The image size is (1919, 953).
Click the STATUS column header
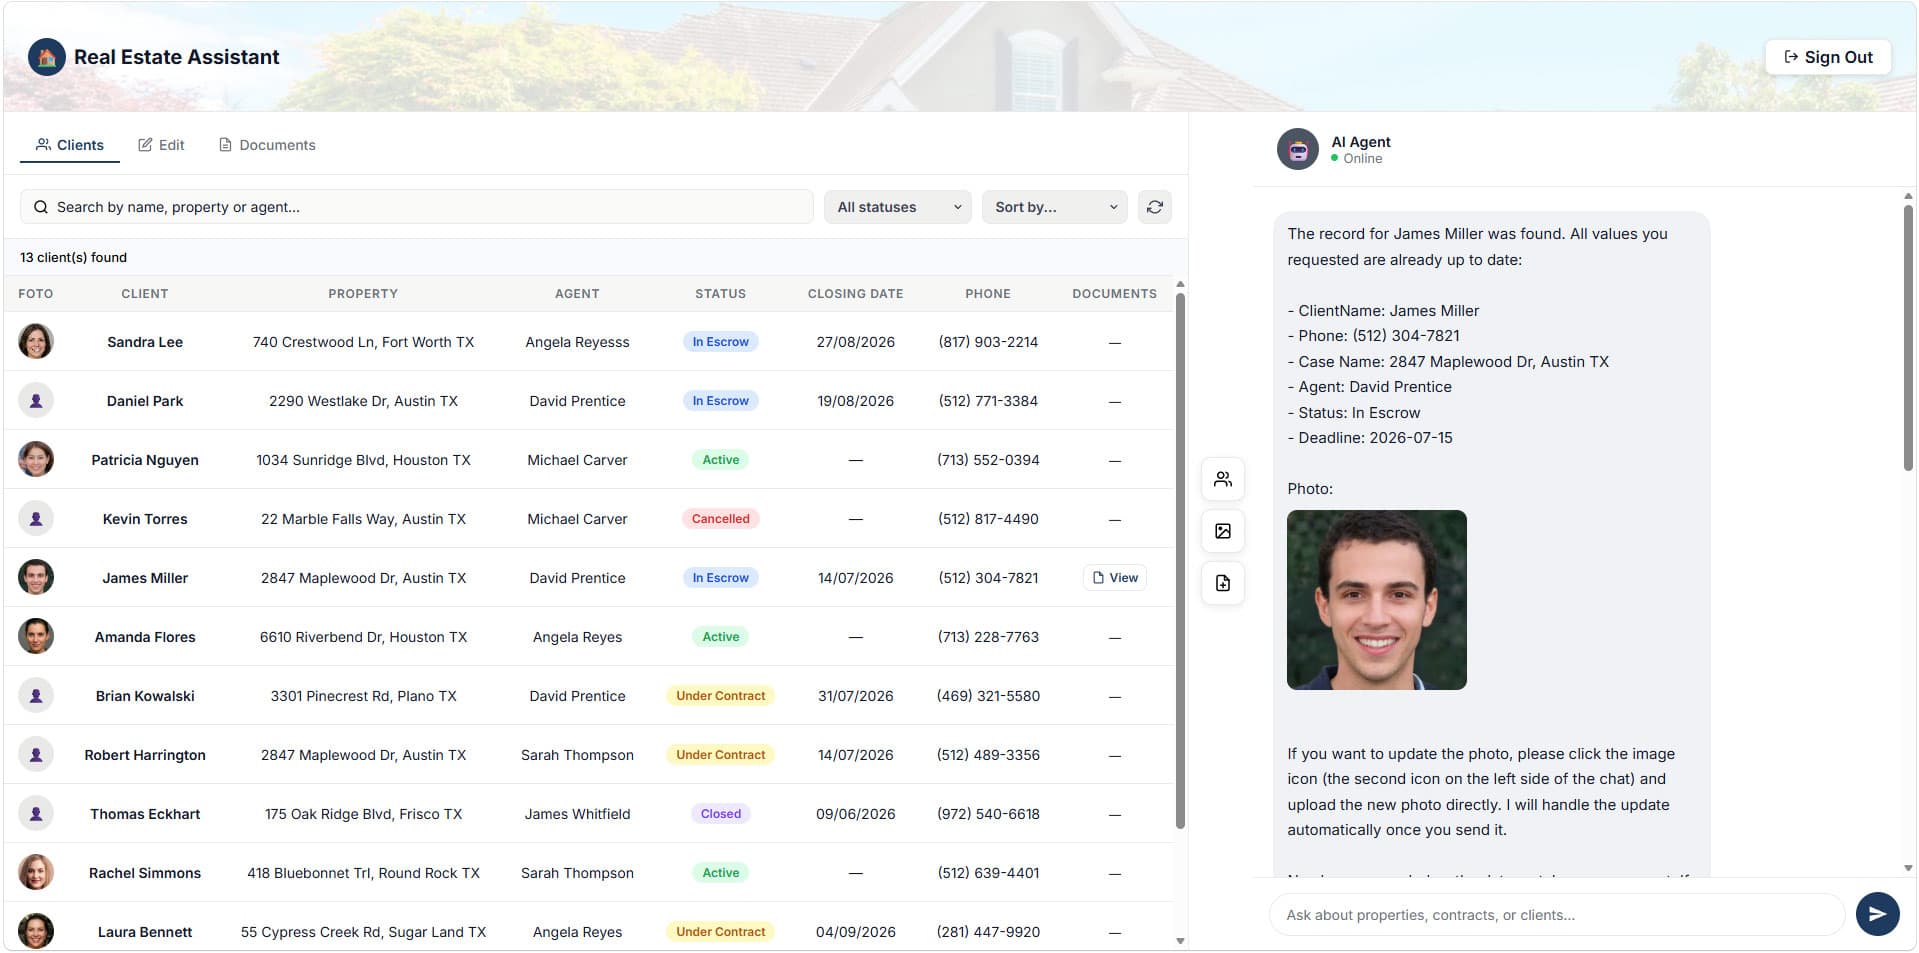[720, 293]
